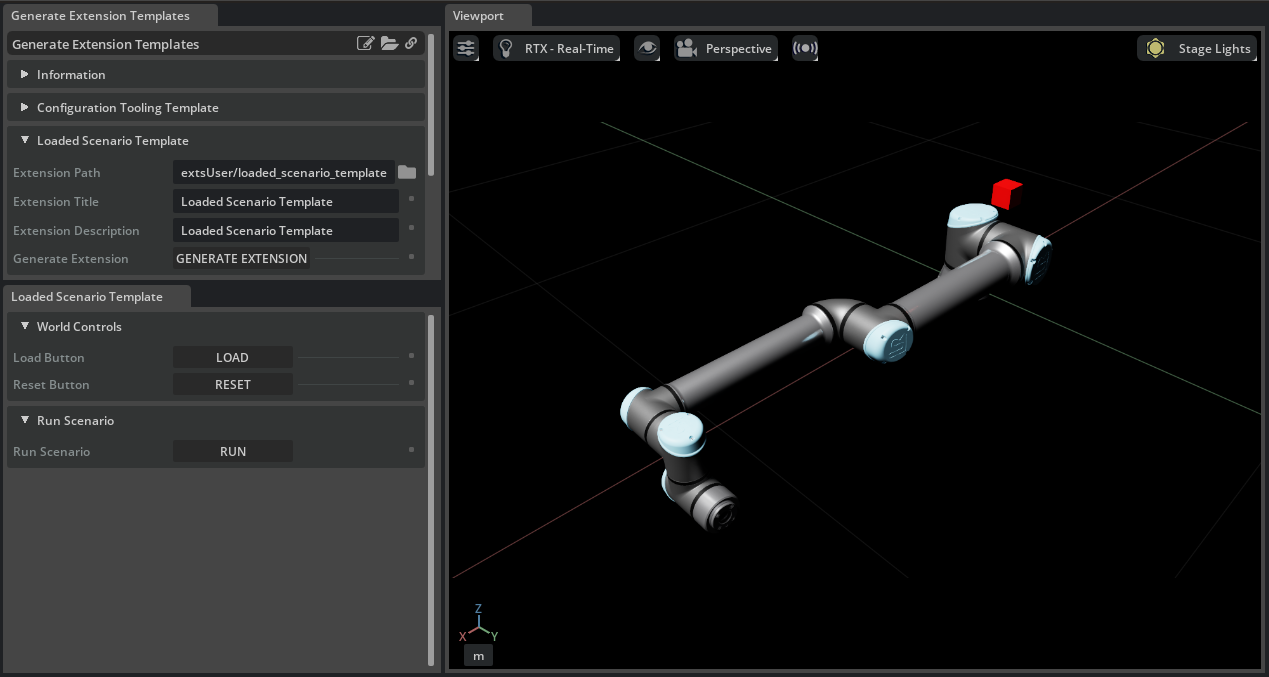Collapse the Loaded Scenario Template section
The image size is (1269, 677).
pyautogui.click(x=25, y=141)
